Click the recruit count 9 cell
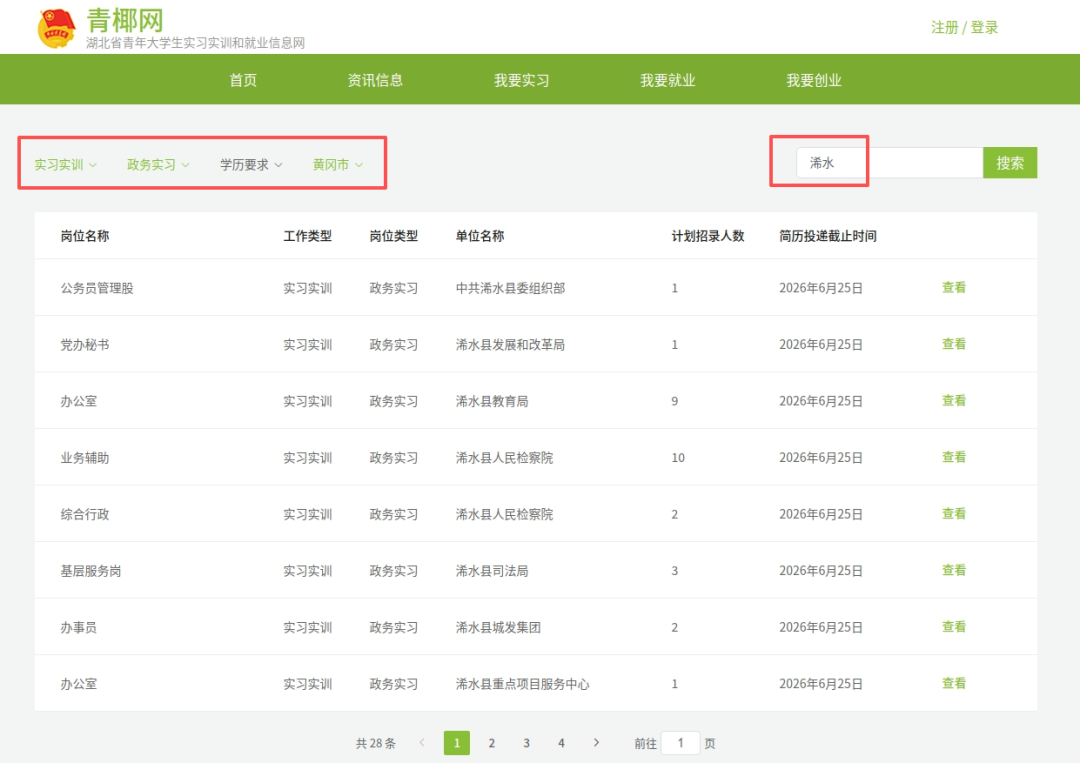This screenshot has height=763, width=1080. point(674,401)
